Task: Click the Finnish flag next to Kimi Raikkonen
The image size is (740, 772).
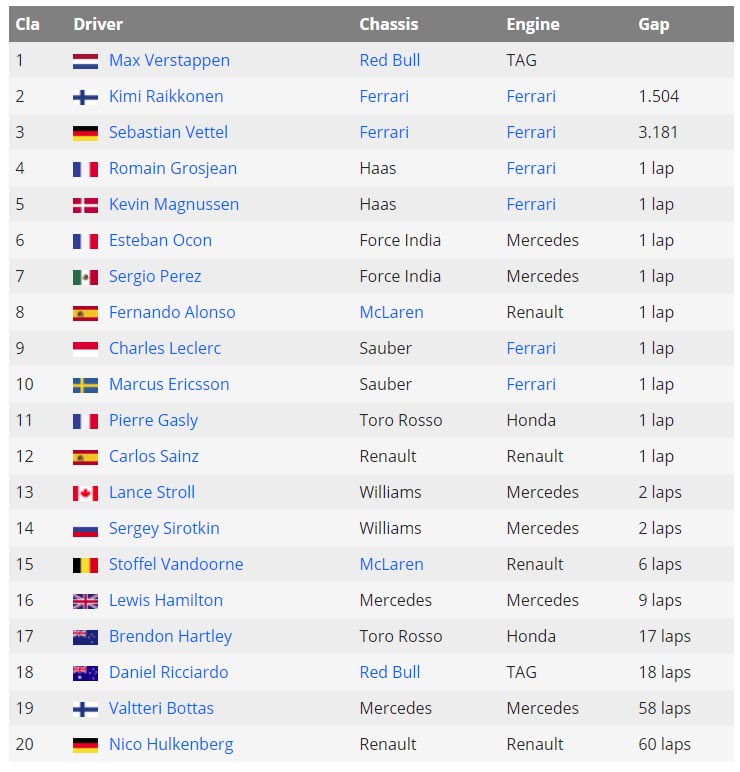Action: tap(85, 97)
